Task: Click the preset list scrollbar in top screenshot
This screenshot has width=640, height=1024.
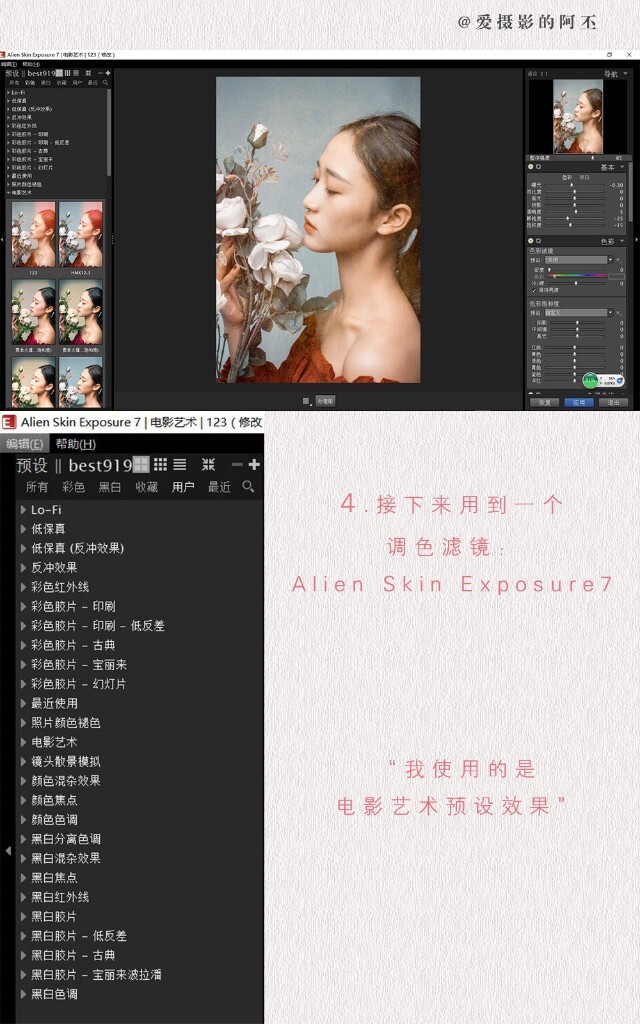Action: click(x=108, y=133)
